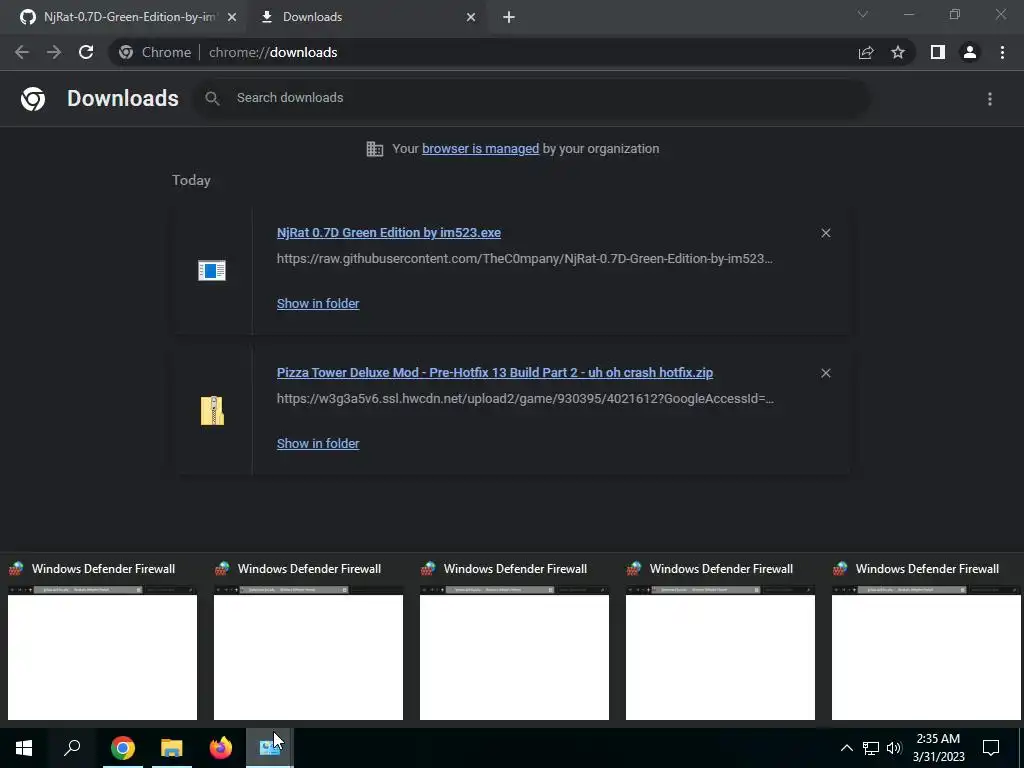Screen dimensions: 1024x768
Task: Select second Windows Defender Firewall preview
Action: [308, 640]
